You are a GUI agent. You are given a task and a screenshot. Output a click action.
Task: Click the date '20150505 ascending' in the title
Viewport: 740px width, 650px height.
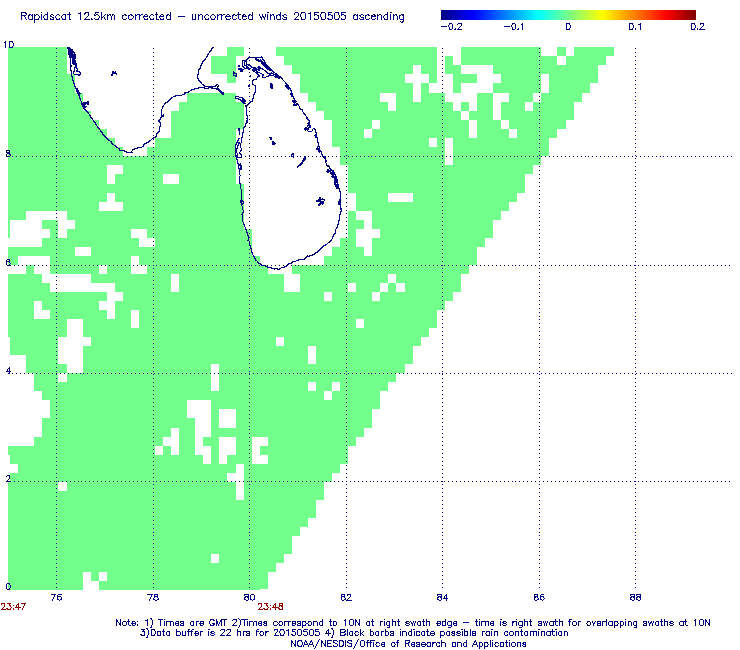coord(349,17)
